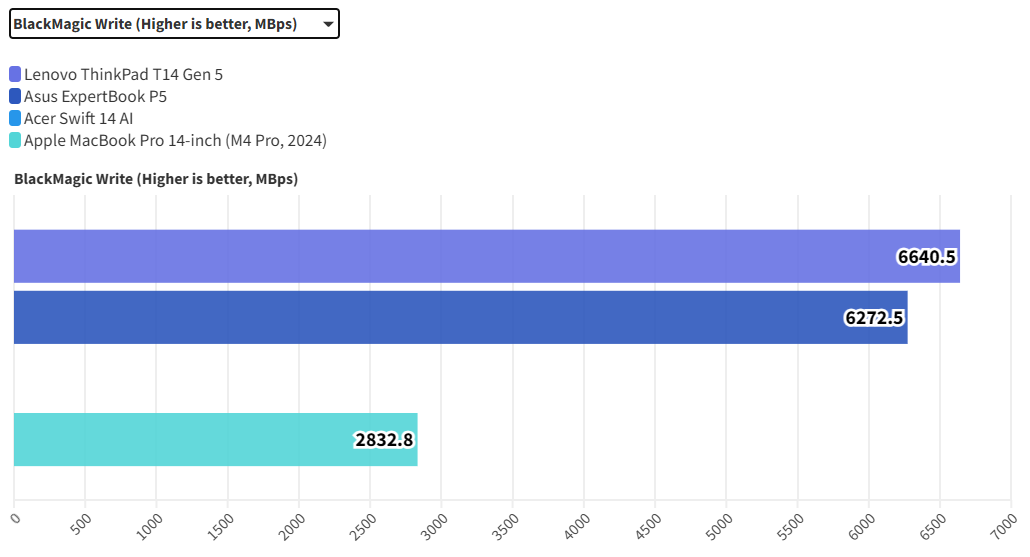Click the dropdown arrow beside BlackMagic Write

click(x=328, y=24)
